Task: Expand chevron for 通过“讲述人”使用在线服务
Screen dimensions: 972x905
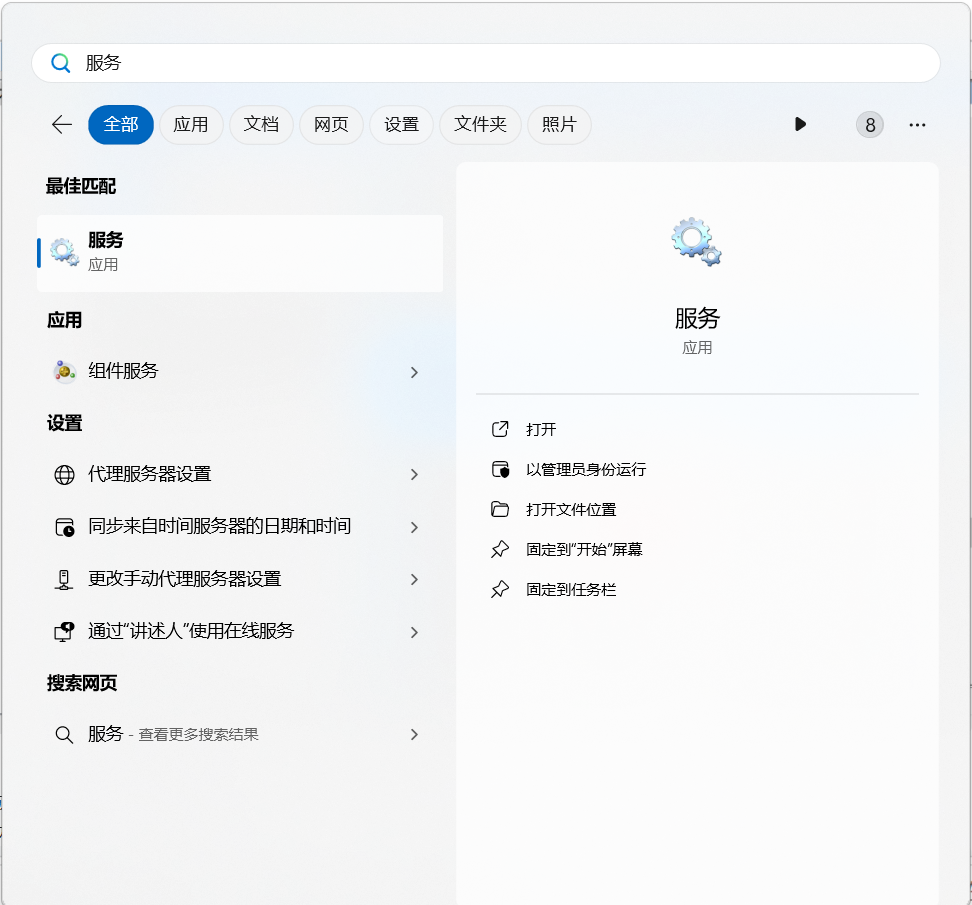Action: click(414, 632)
